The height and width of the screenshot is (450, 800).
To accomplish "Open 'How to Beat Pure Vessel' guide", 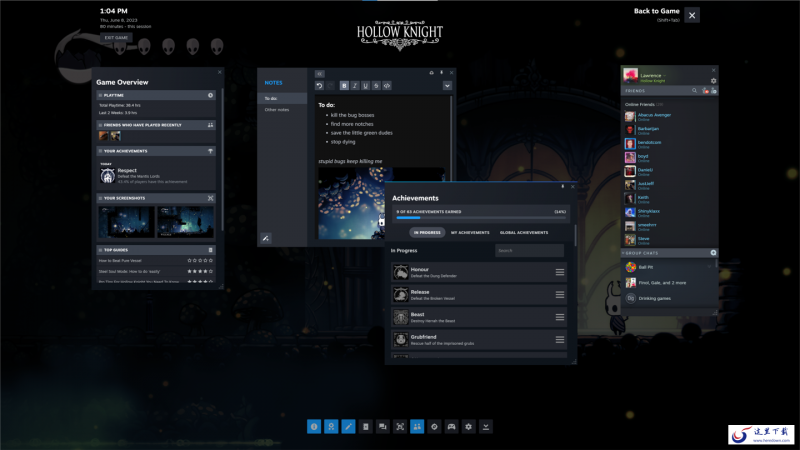I will click(x=120, y=261).
